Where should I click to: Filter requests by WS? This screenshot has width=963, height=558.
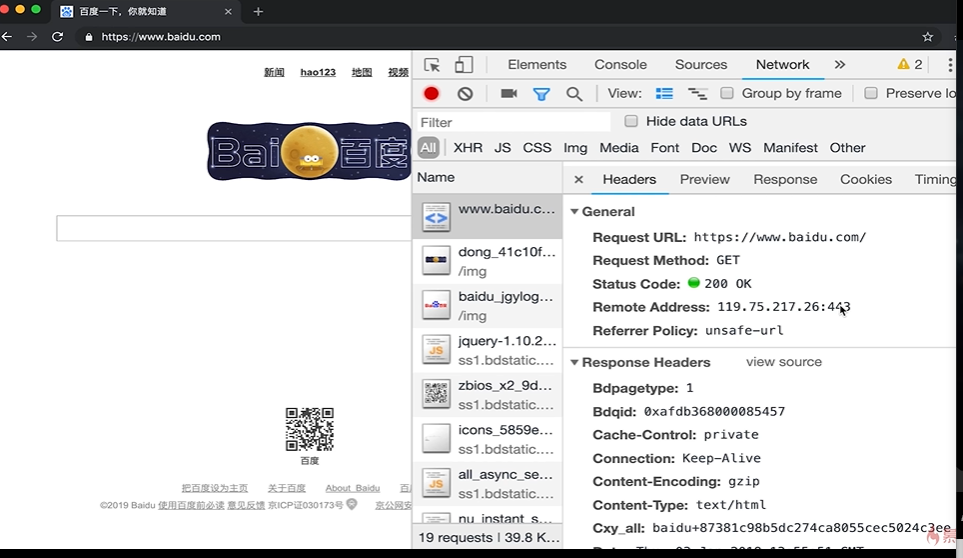click(739, 147)
